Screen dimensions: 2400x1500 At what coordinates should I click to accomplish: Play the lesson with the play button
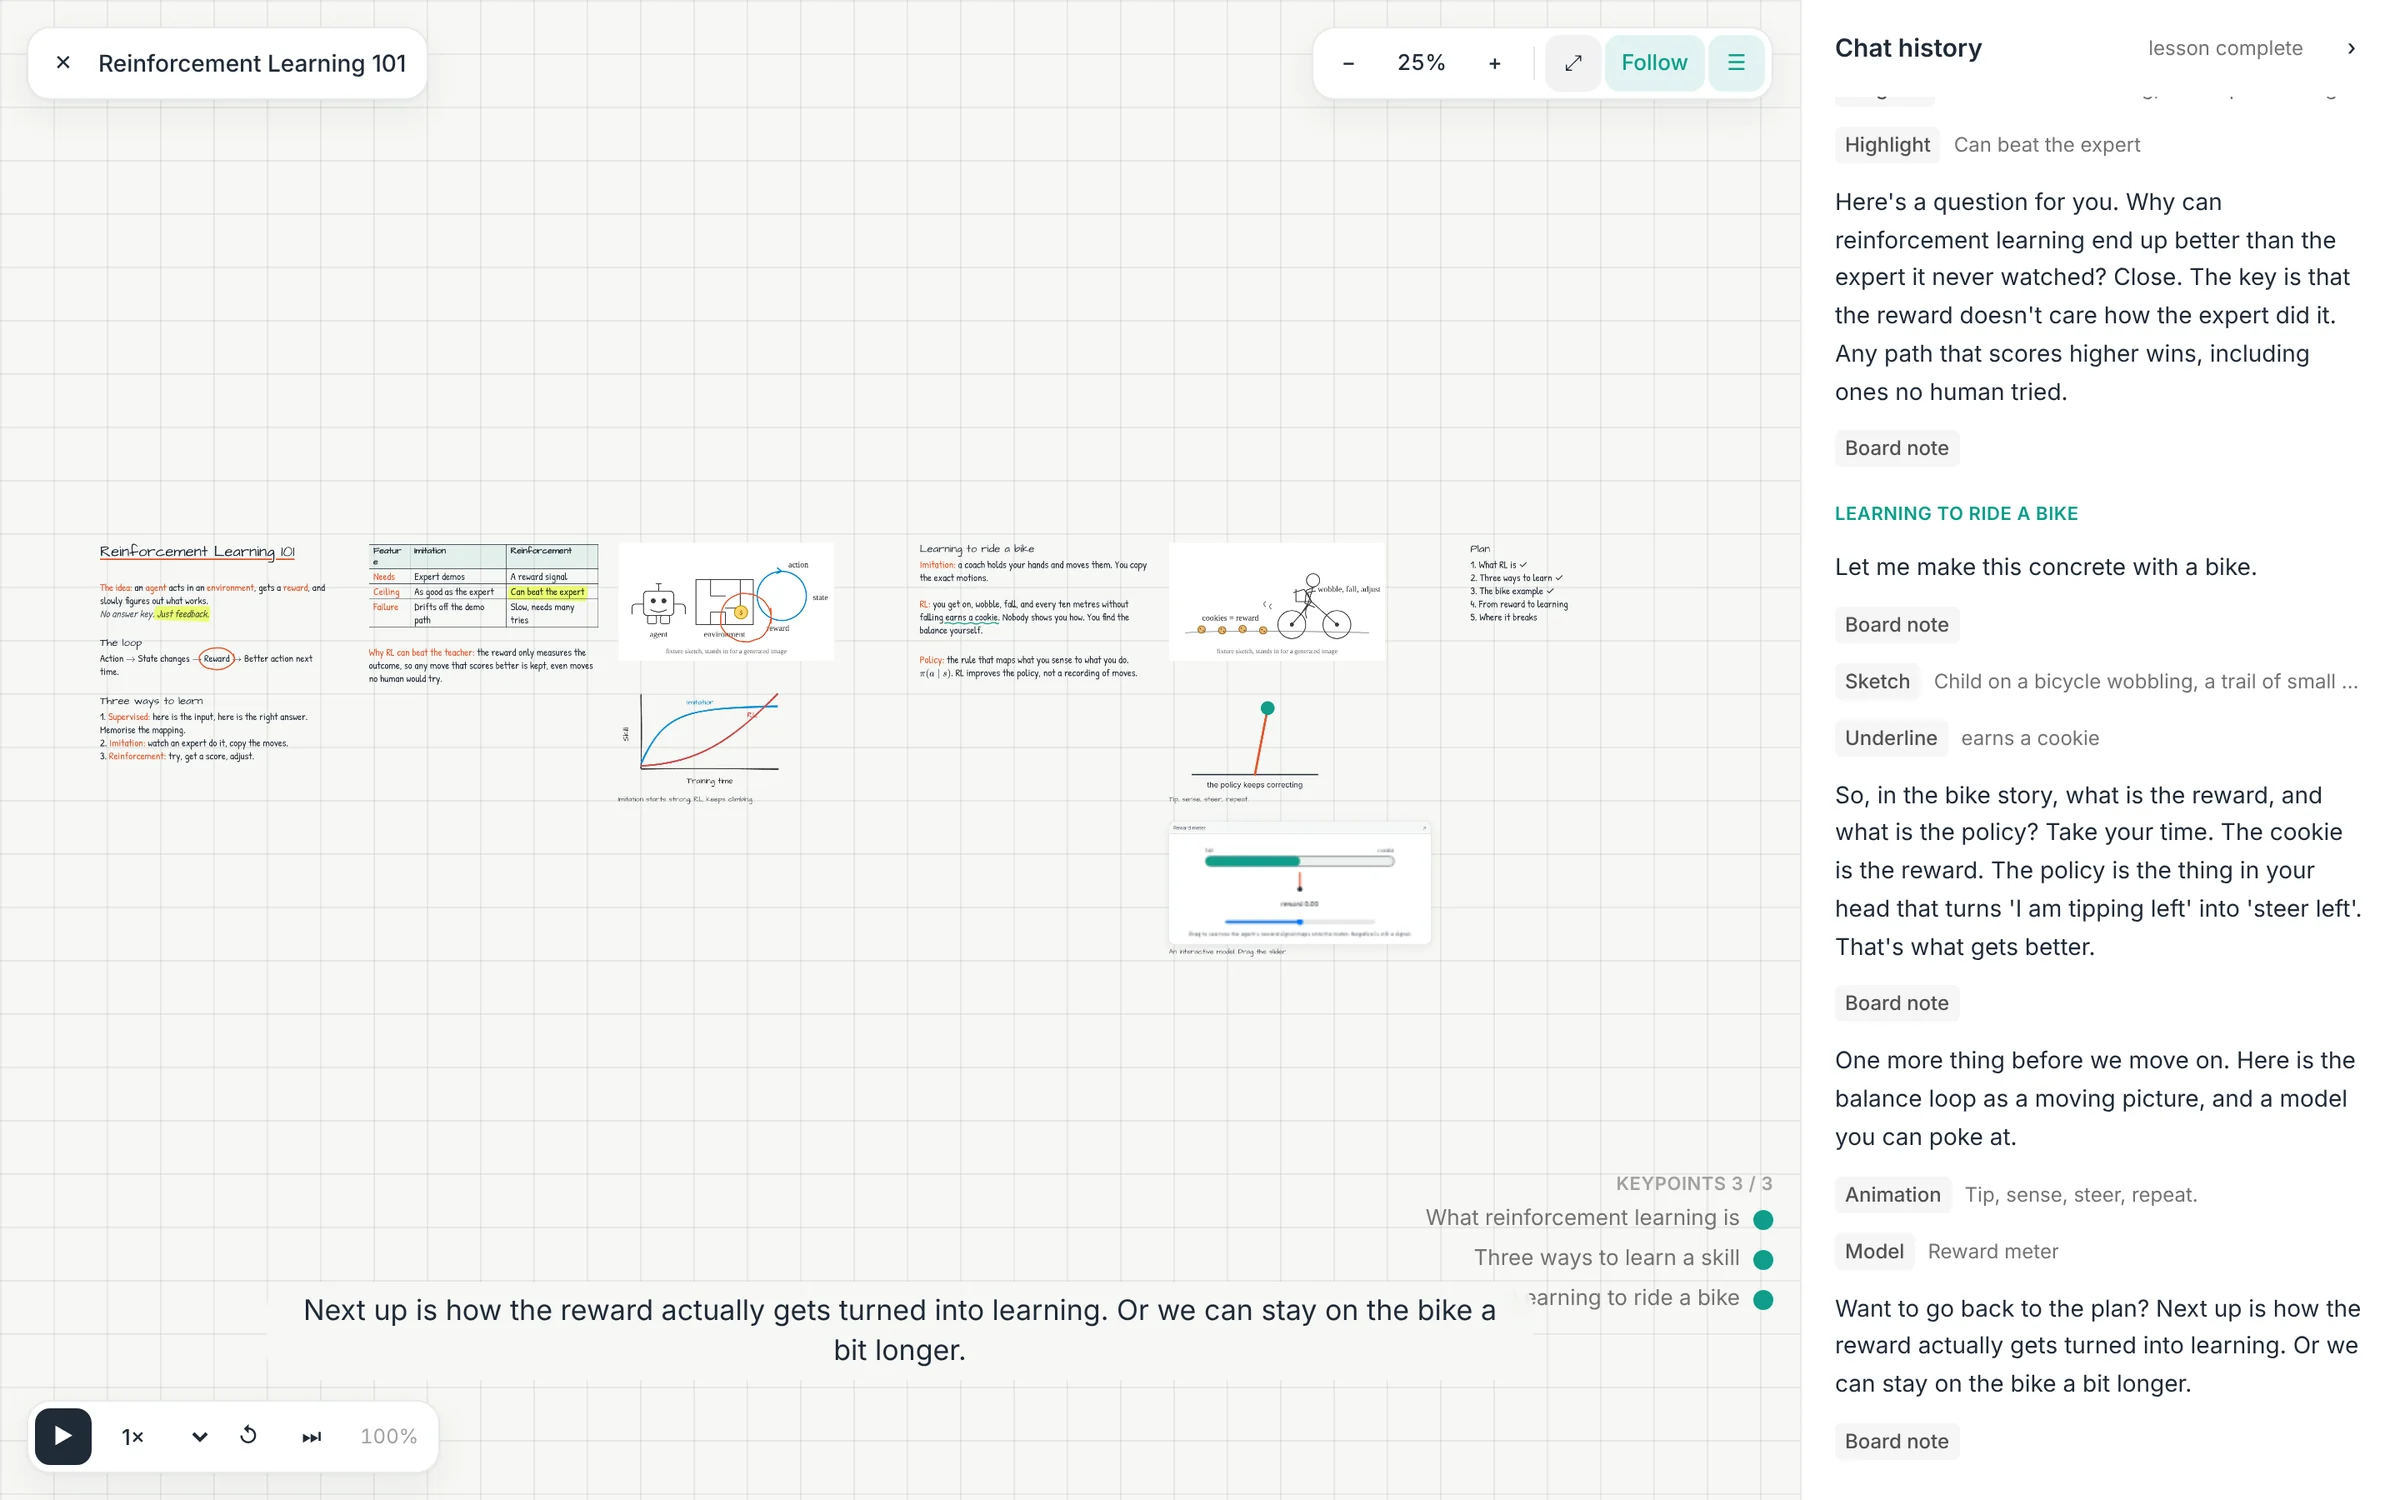pyautogui.click(x=63, y=1436)
